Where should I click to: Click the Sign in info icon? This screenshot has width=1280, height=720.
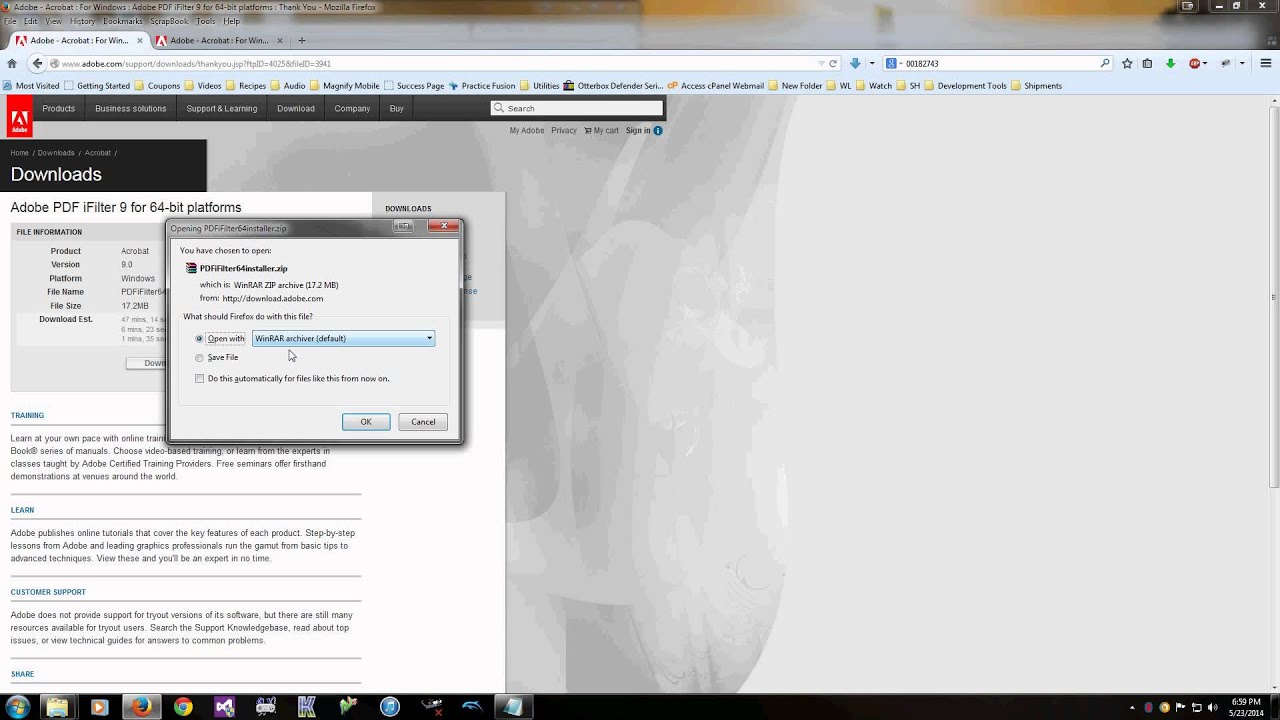tap(658, 130)
